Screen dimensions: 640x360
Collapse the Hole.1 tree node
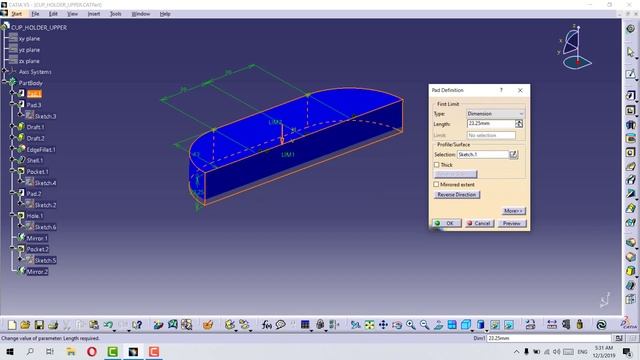[x=13, y=216]
